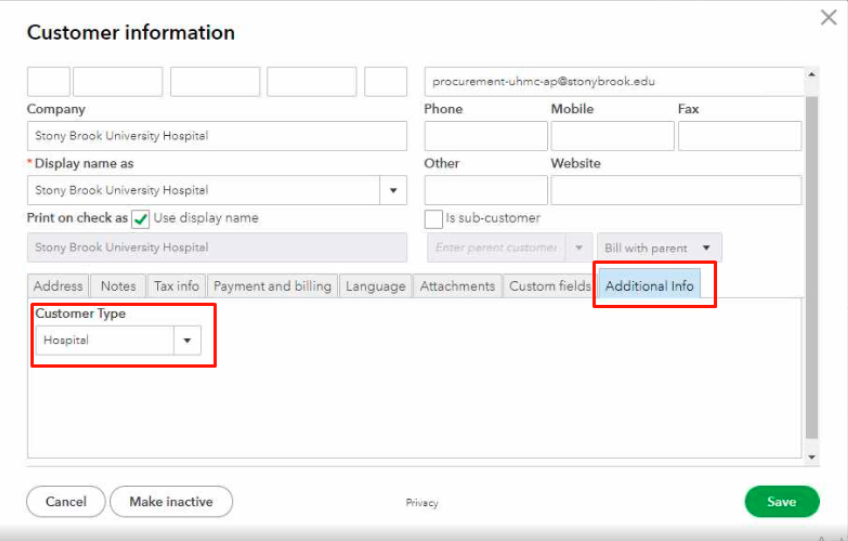848x541 pixels.
Task: Switch to the Address tab
Action: tap(58, 286)
